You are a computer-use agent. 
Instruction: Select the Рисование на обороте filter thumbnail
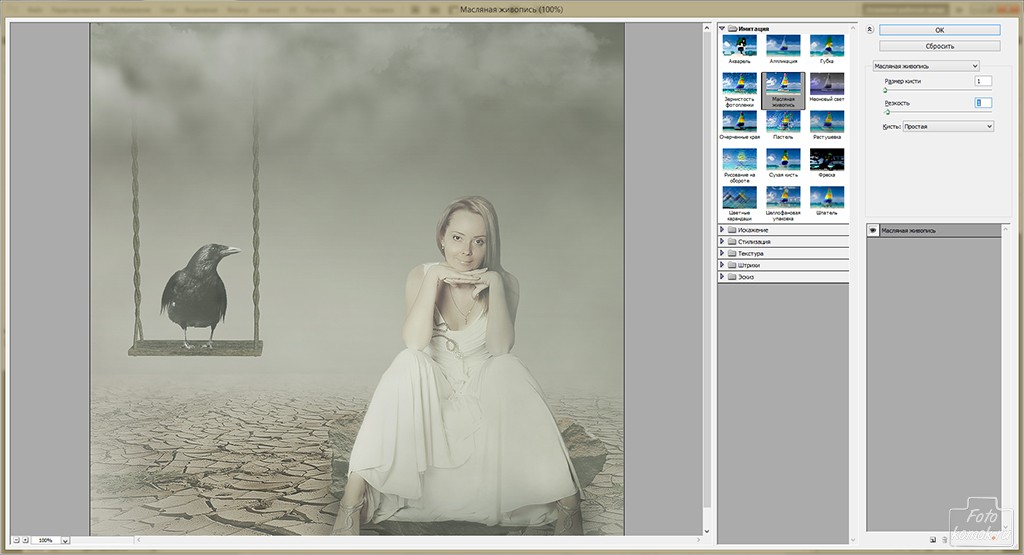pyautogui.click(x=739, y=160)
